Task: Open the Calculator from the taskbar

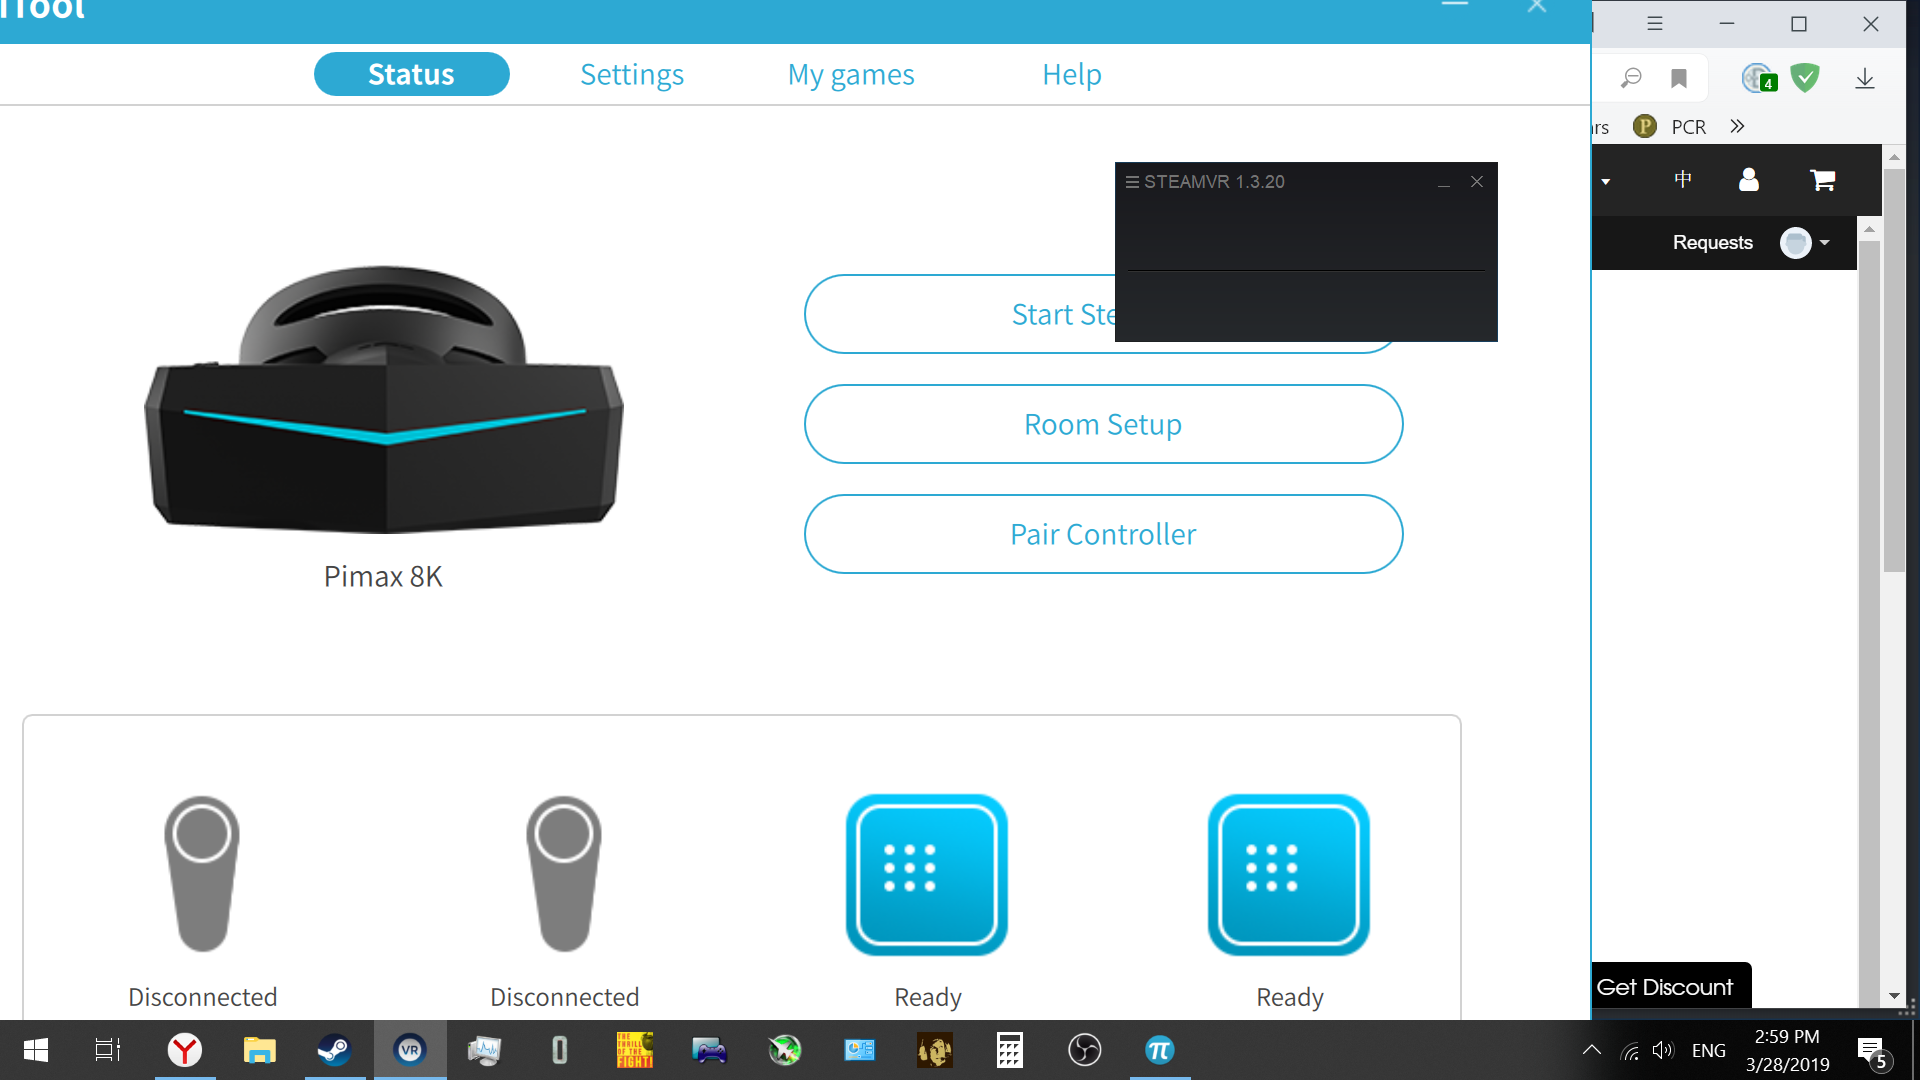Action: [1010, 1050]
